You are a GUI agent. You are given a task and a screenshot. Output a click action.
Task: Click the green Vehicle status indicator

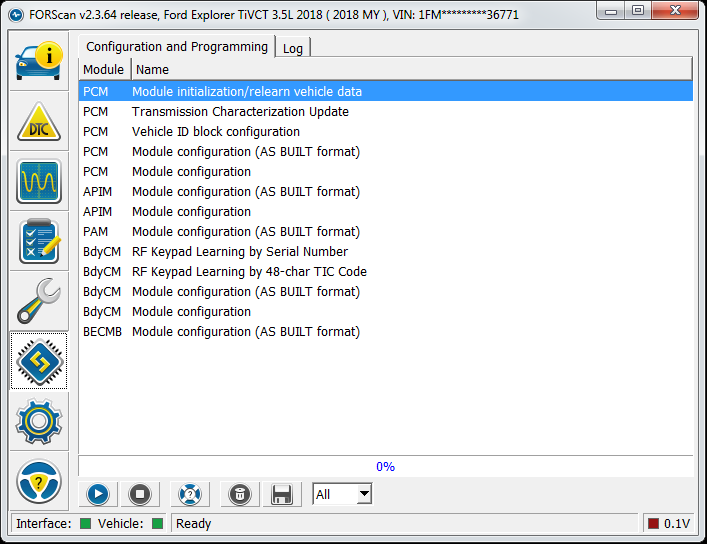click(x=157, y=523)
